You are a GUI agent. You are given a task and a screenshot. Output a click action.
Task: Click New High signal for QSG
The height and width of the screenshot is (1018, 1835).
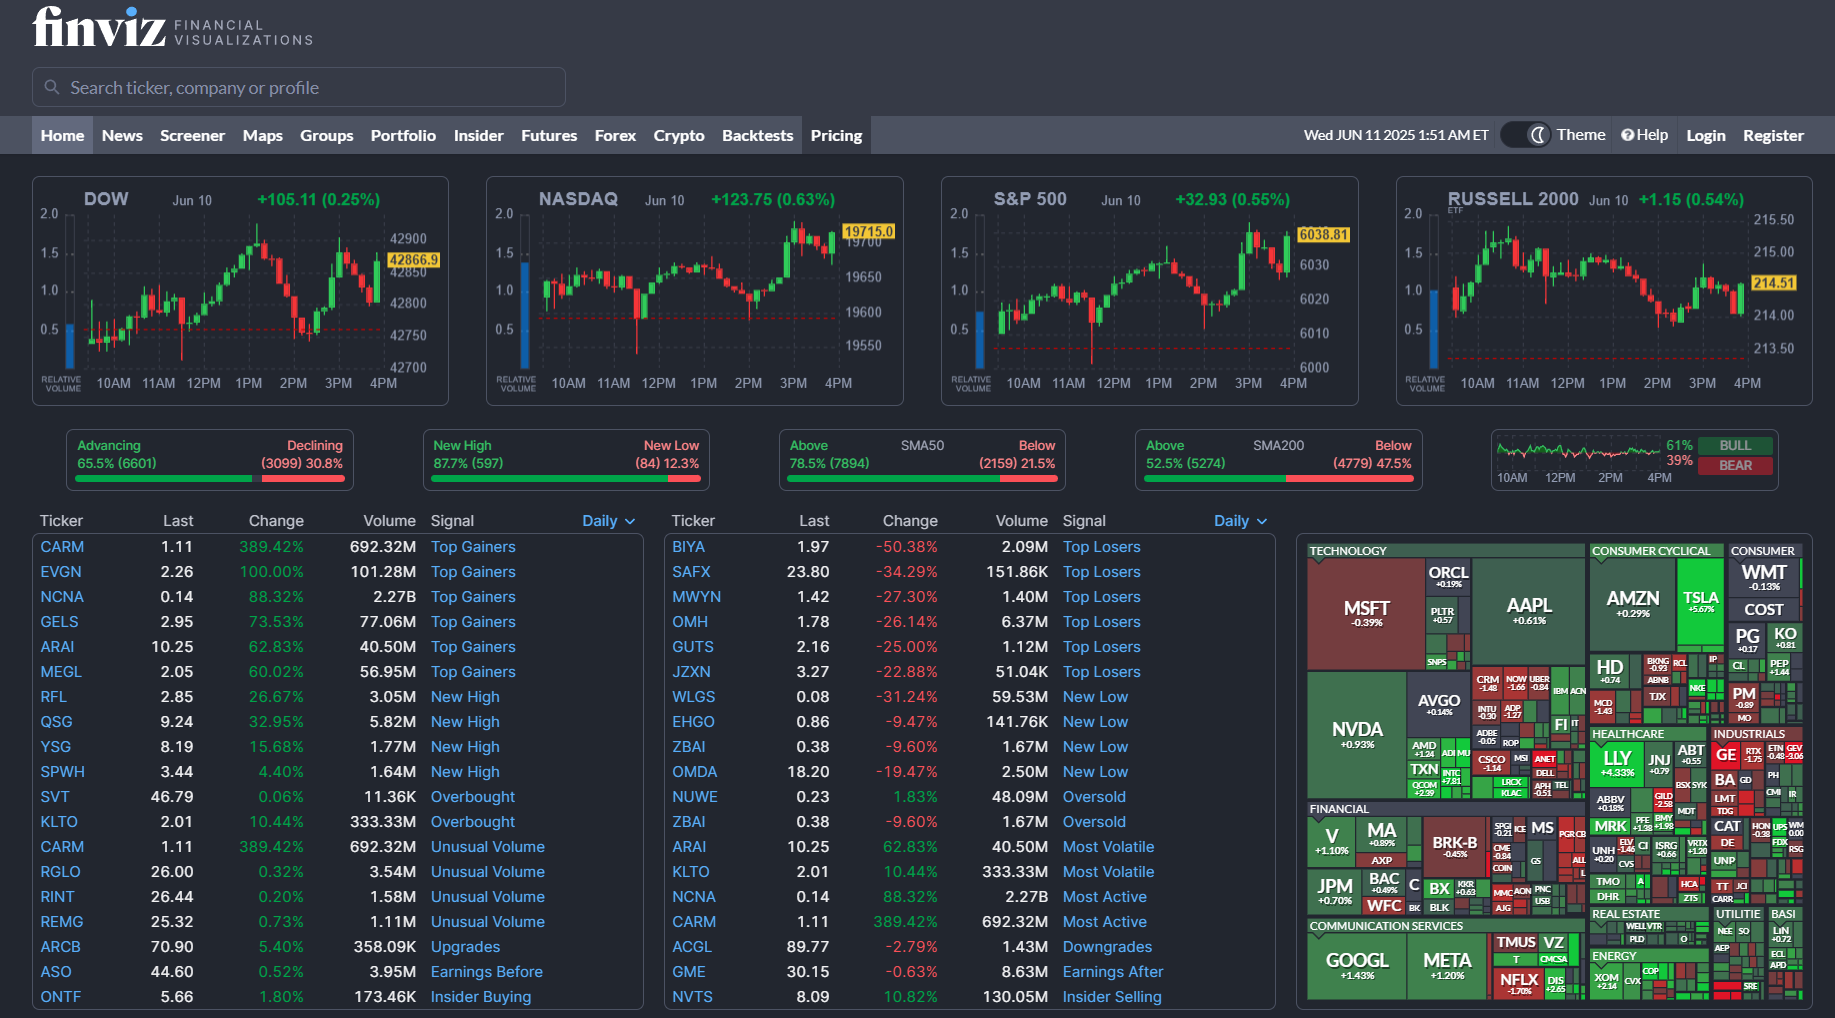465,722
